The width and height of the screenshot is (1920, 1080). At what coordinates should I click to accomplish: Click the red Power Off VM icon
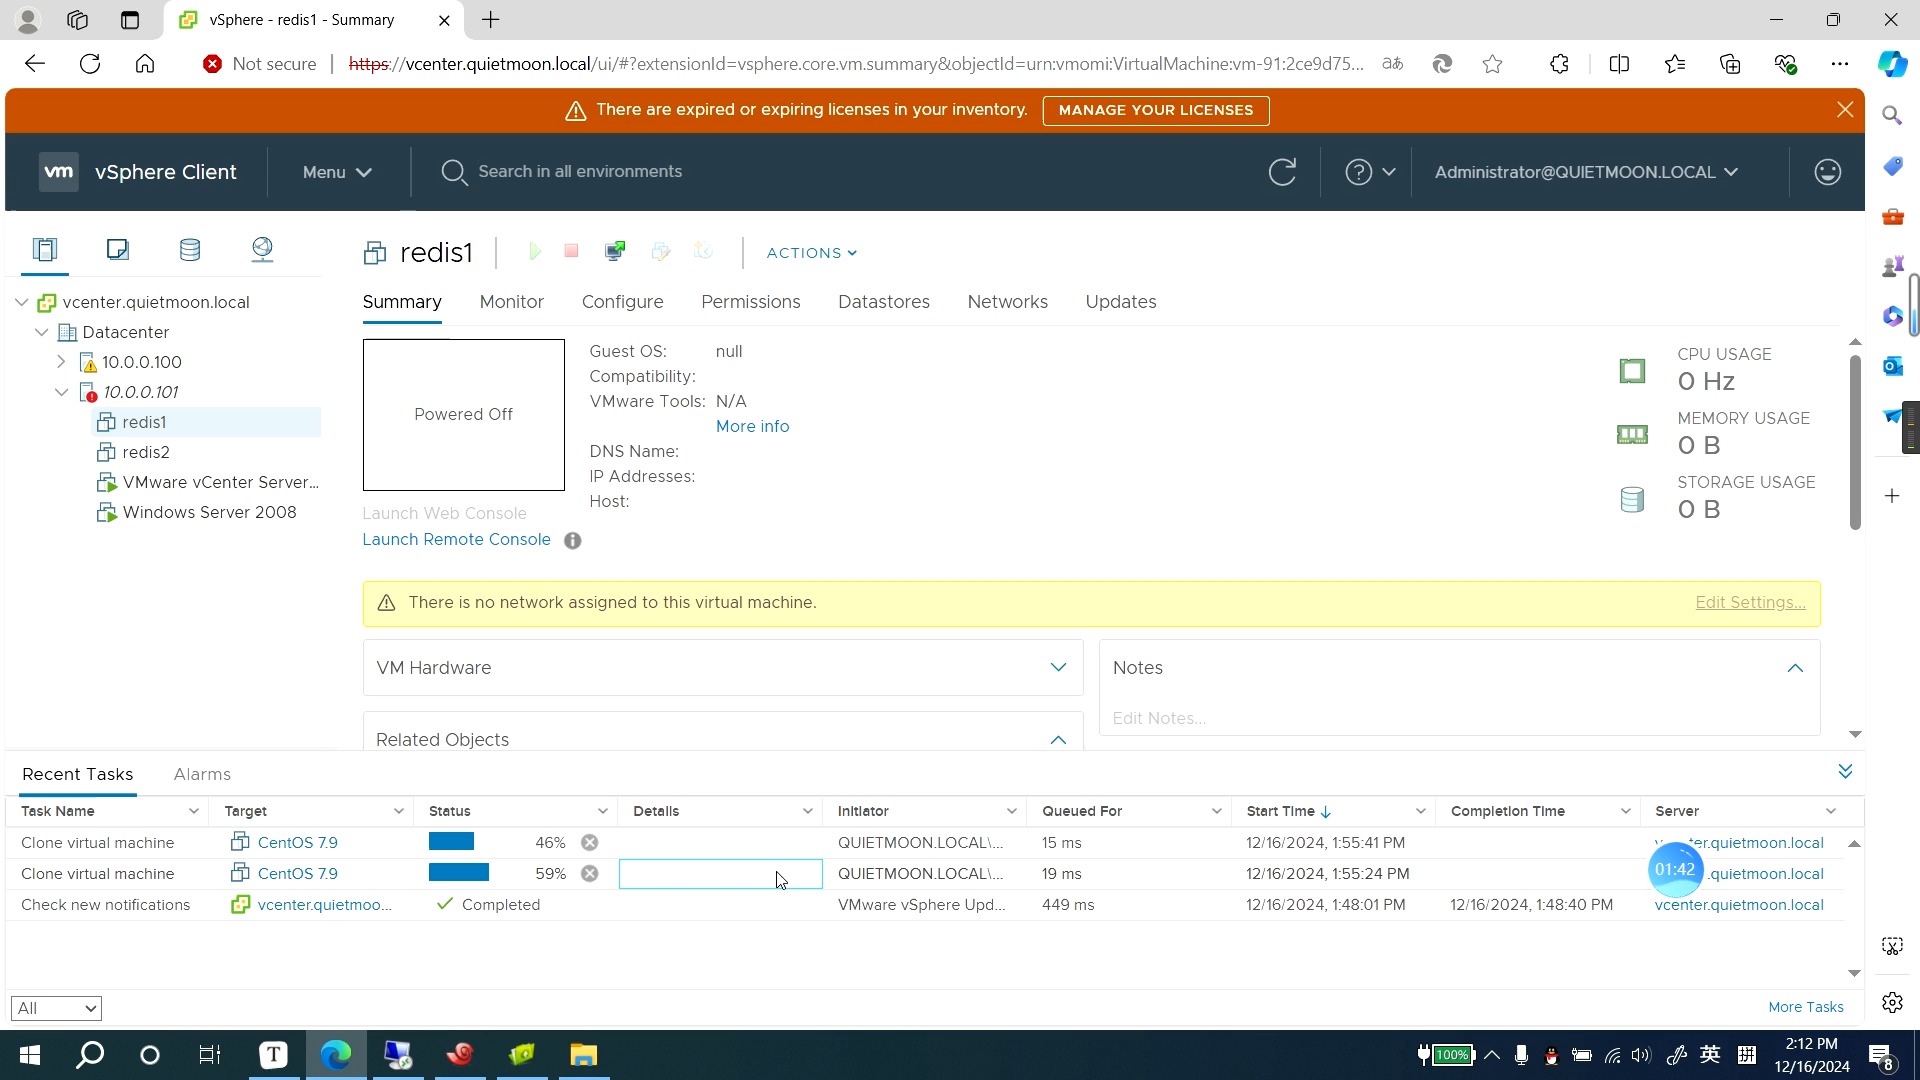[571, 251]
